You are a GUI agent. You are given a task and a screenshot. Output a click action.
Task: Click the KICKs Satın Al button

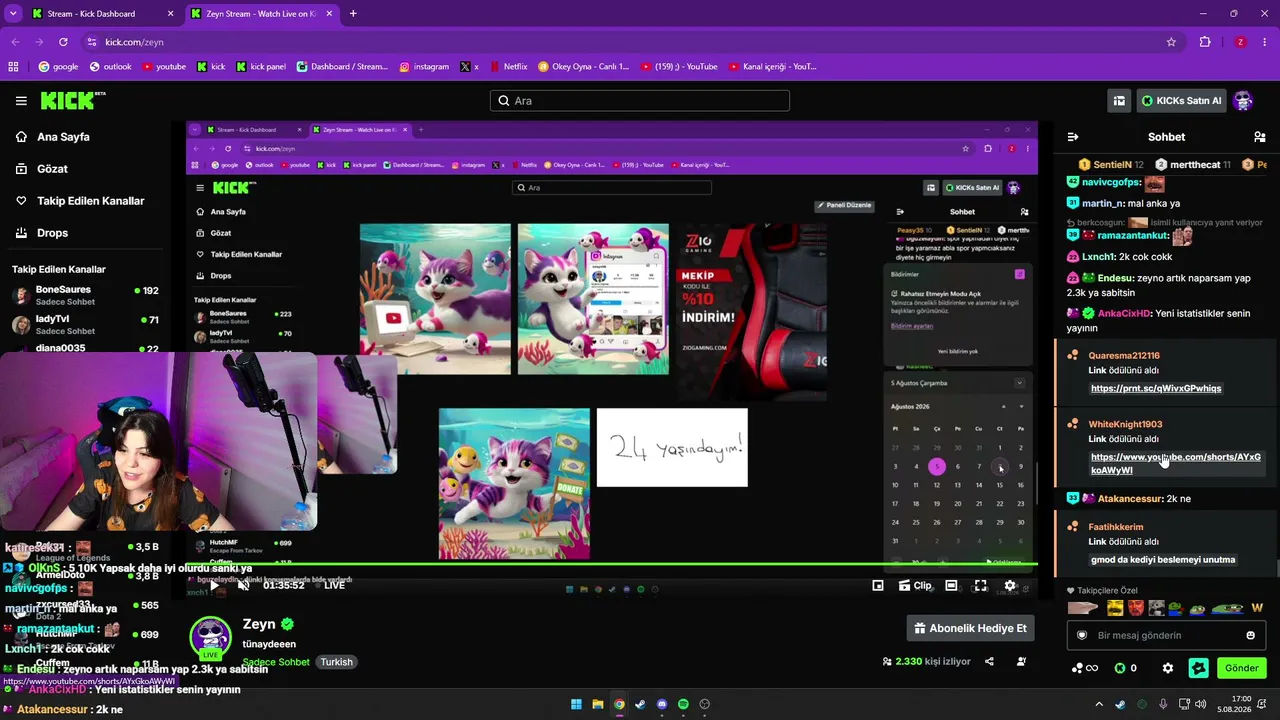pyautogui.click(x=1181, y=100)
